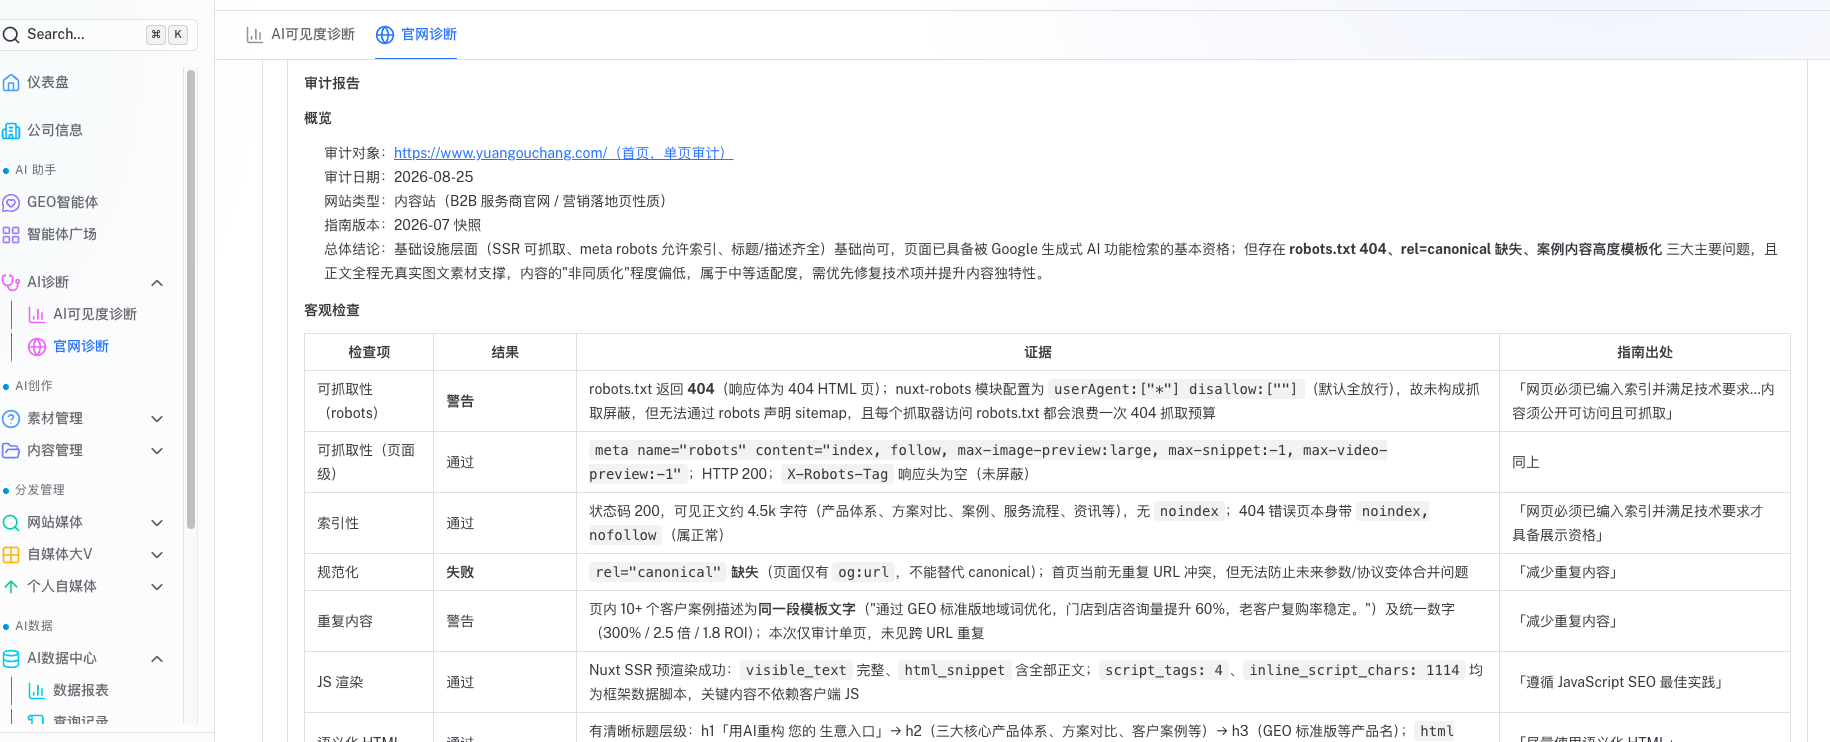
Task: Click the 概览 heading
Action: point(318,118)
